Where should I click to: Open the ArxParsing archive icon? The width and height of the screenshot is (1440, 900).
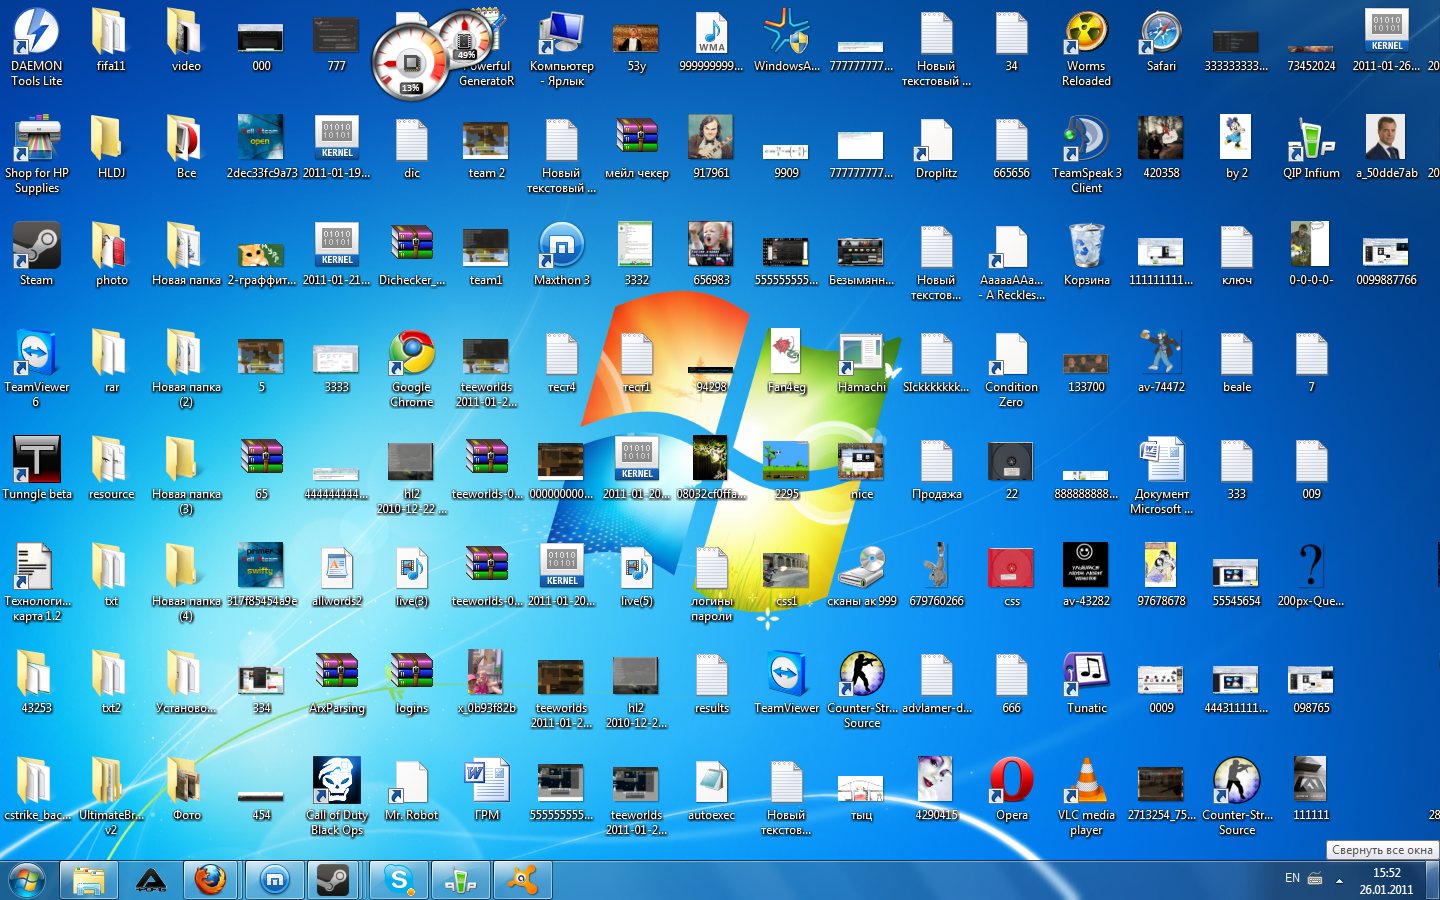[337, 682]
